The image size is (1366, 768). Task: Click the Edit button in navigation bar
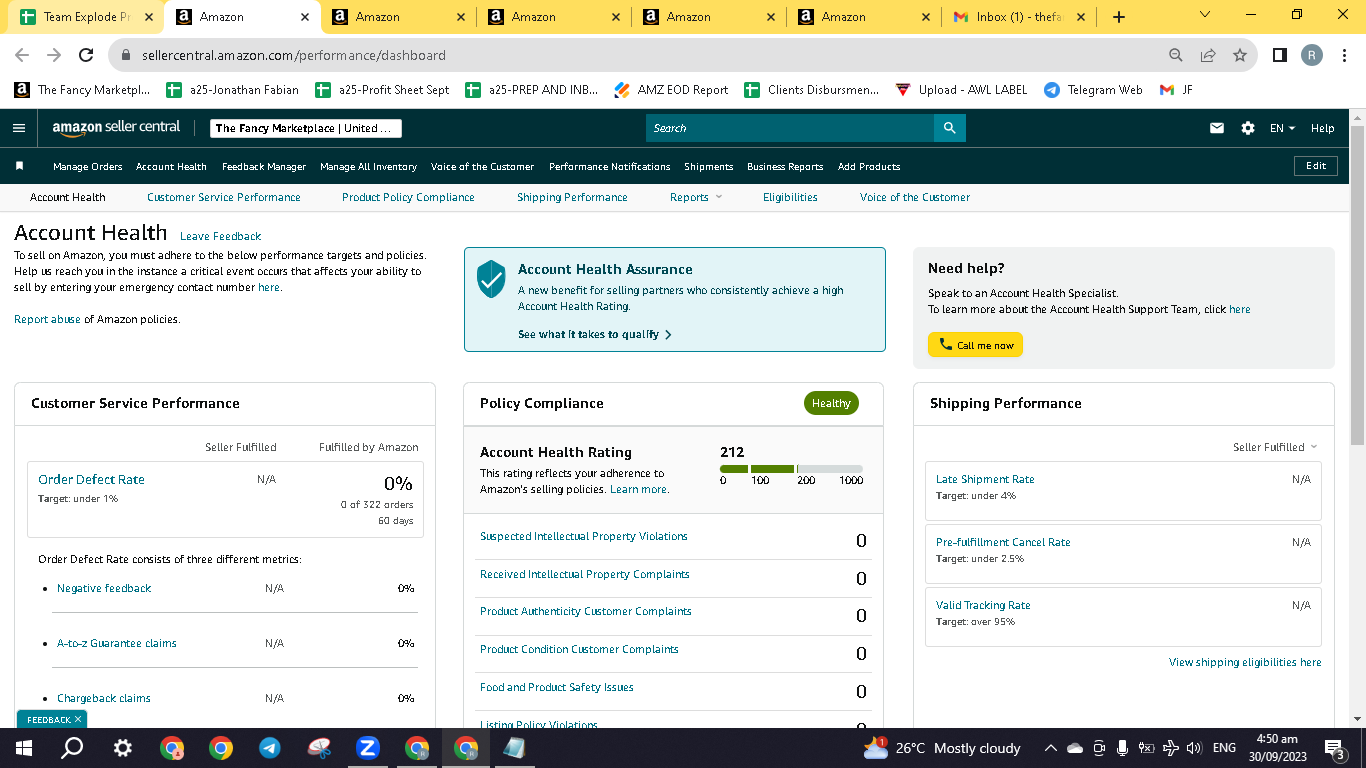point(1316,166)
